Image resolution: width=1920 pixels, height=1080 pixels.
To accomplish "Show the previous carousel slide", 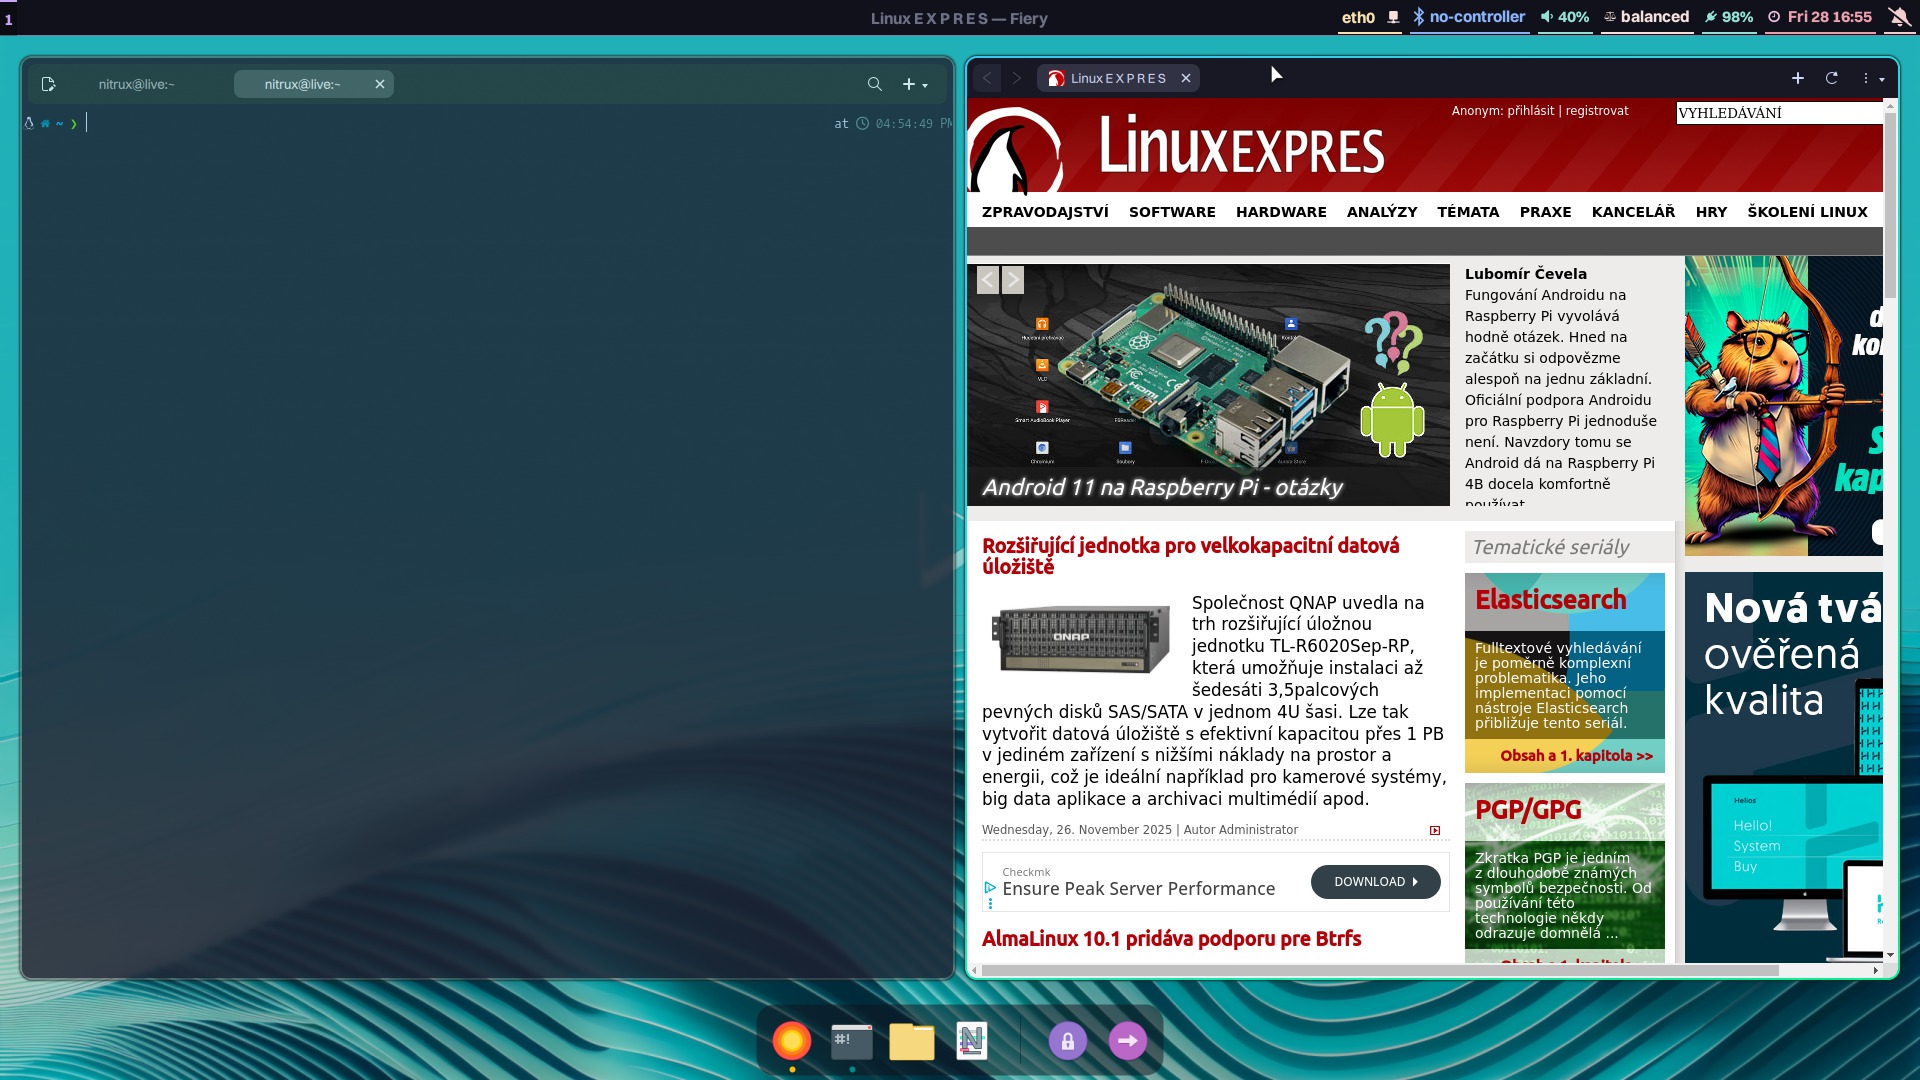I will (x=987, y=280).
